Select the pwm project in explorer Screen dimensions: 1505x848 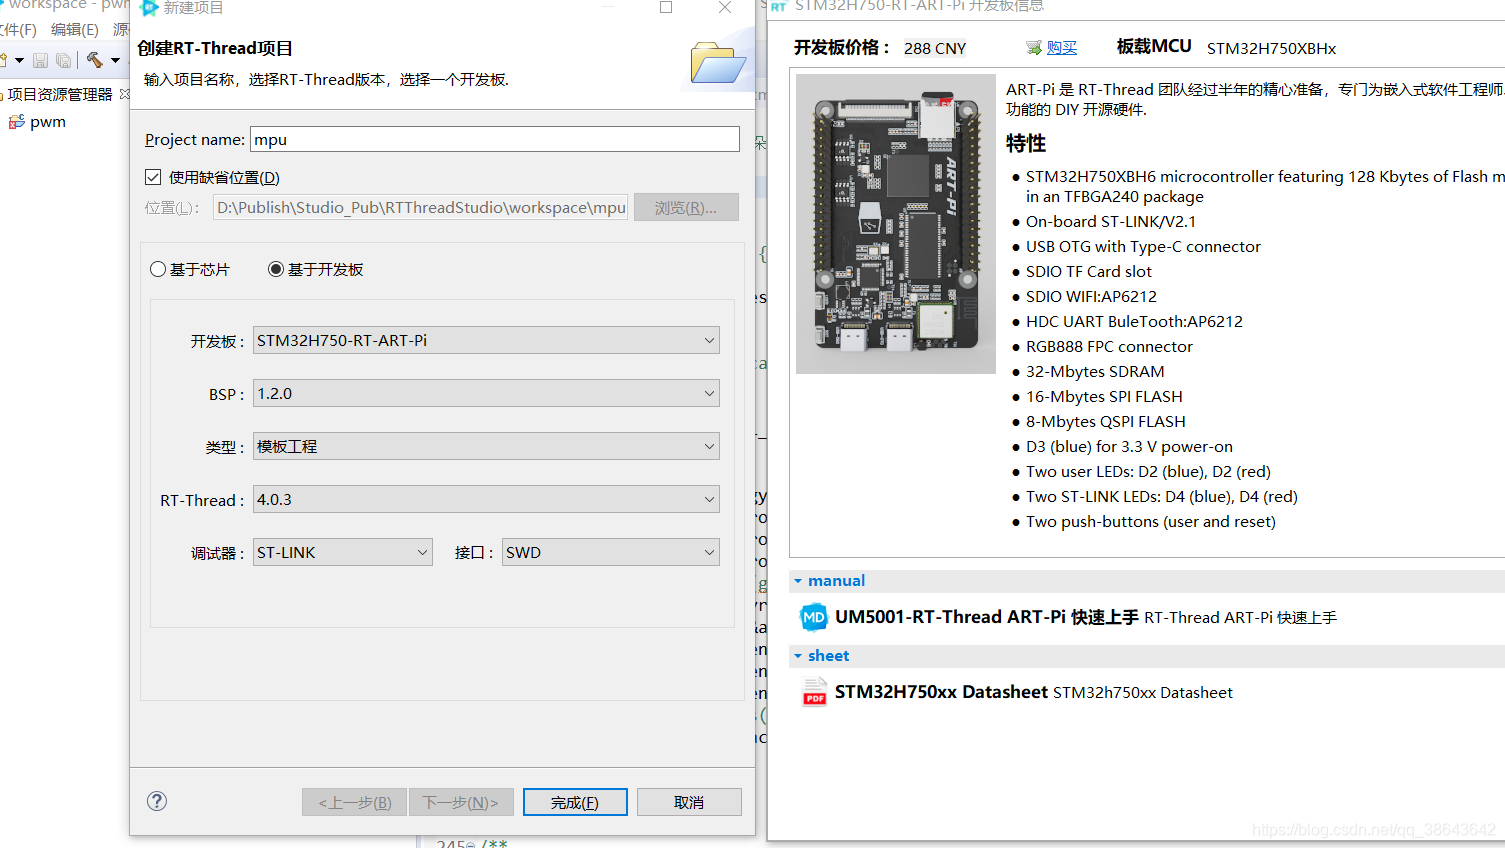pyautogui.click(x=48, y=122)
